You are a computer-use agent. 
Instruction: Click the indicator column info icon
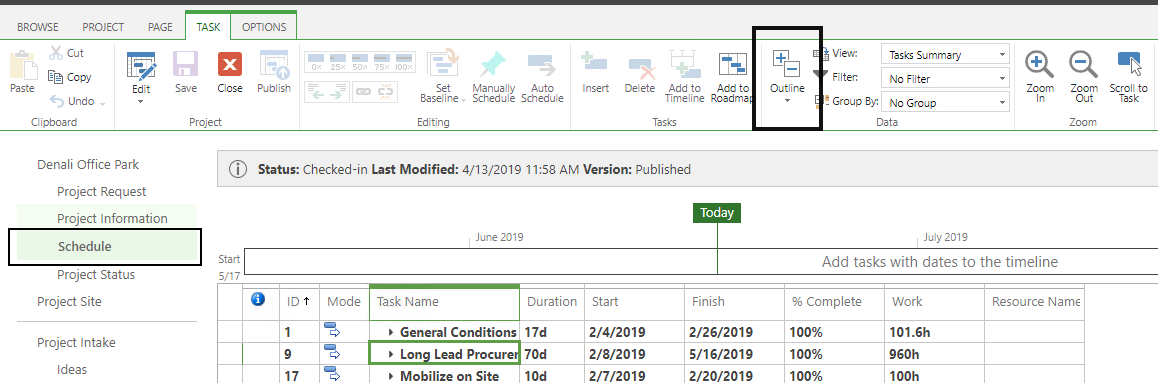[x=258, y=300]
